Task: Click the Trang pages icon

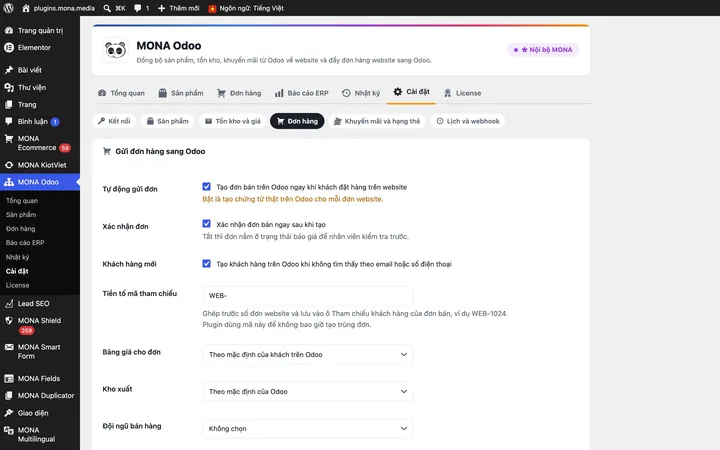Action: (x=9, y=104)
